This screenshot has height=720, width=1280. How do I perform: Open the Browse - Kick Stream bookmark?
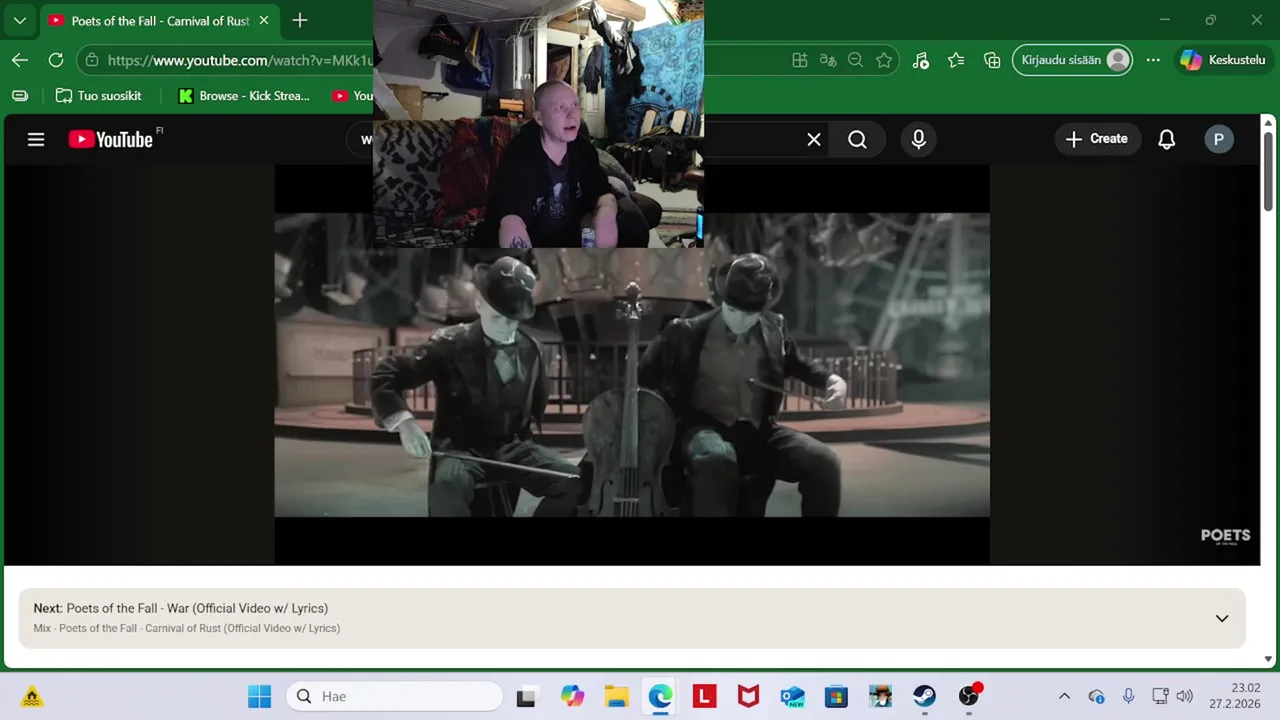245,96
